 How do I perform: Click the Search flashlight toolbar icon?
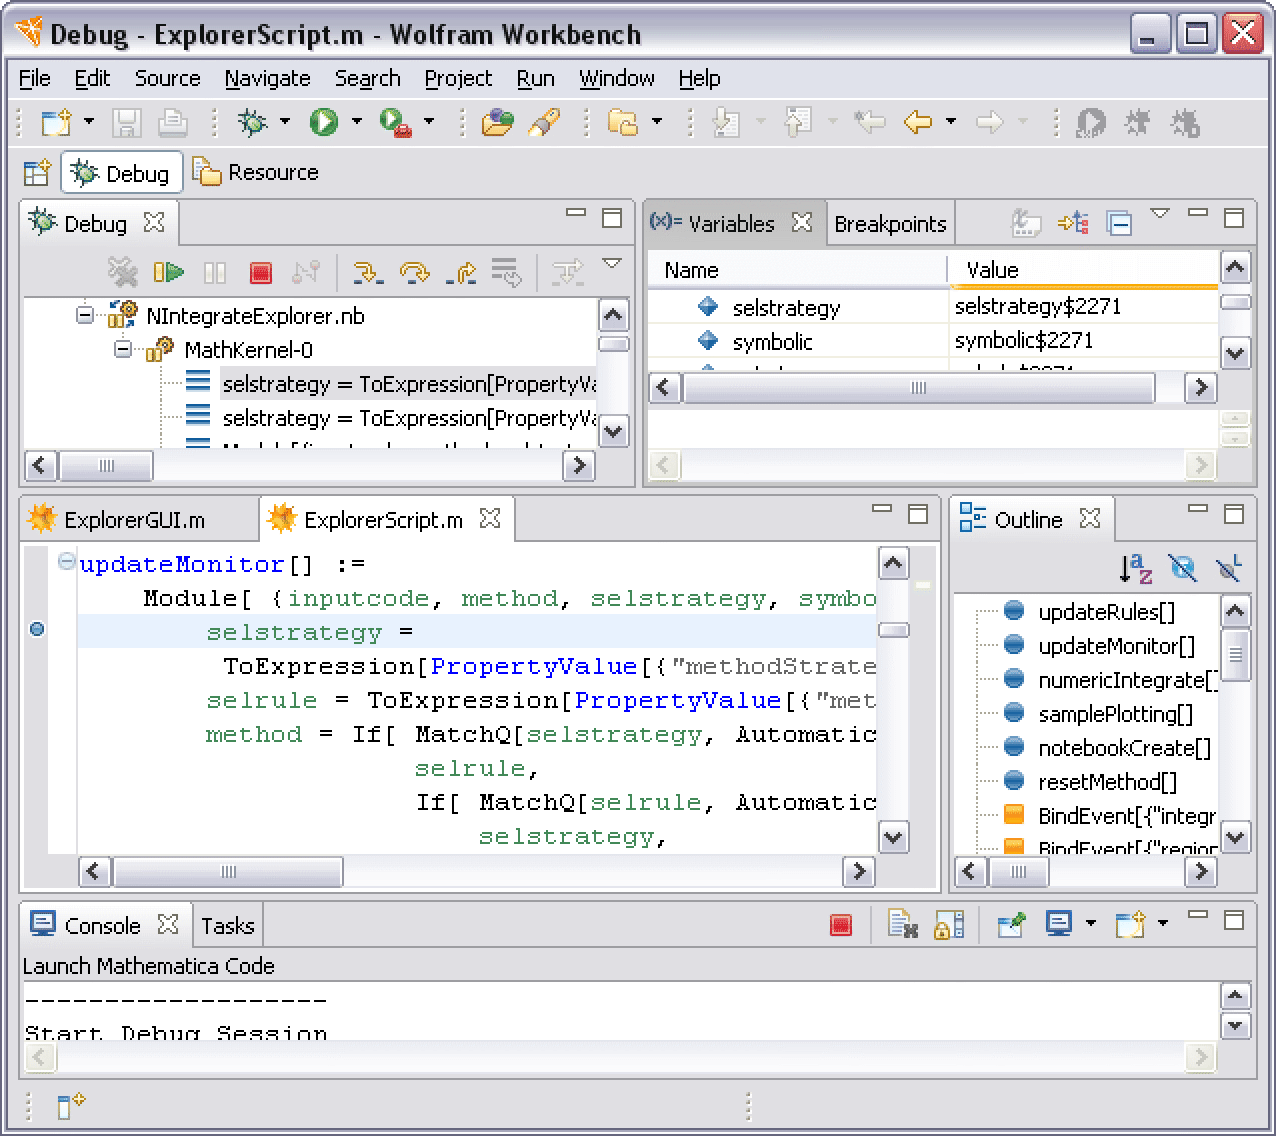544,123
